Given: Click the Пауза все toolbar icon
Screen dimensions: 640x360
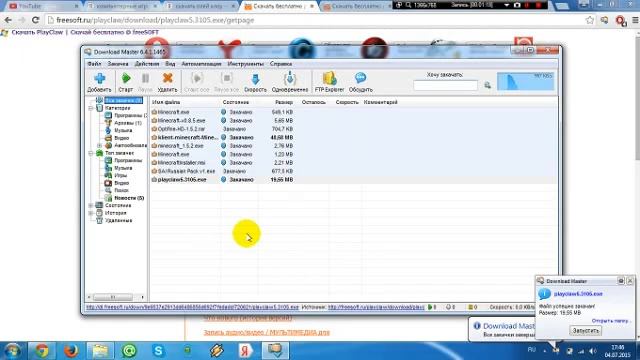Looking at the screenshot, I should 227,78.
